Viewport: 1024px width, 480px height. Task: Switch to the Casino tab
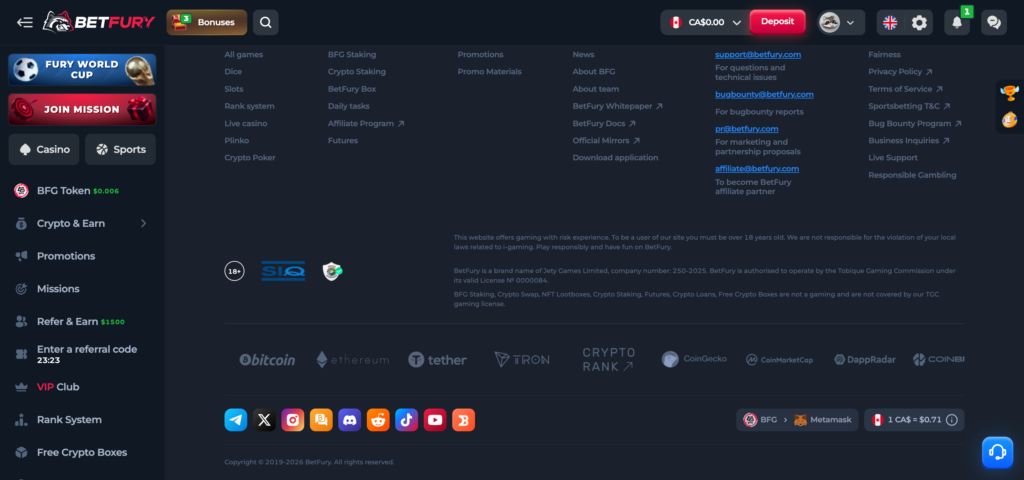pyautogui.click(x=44, y=150)
